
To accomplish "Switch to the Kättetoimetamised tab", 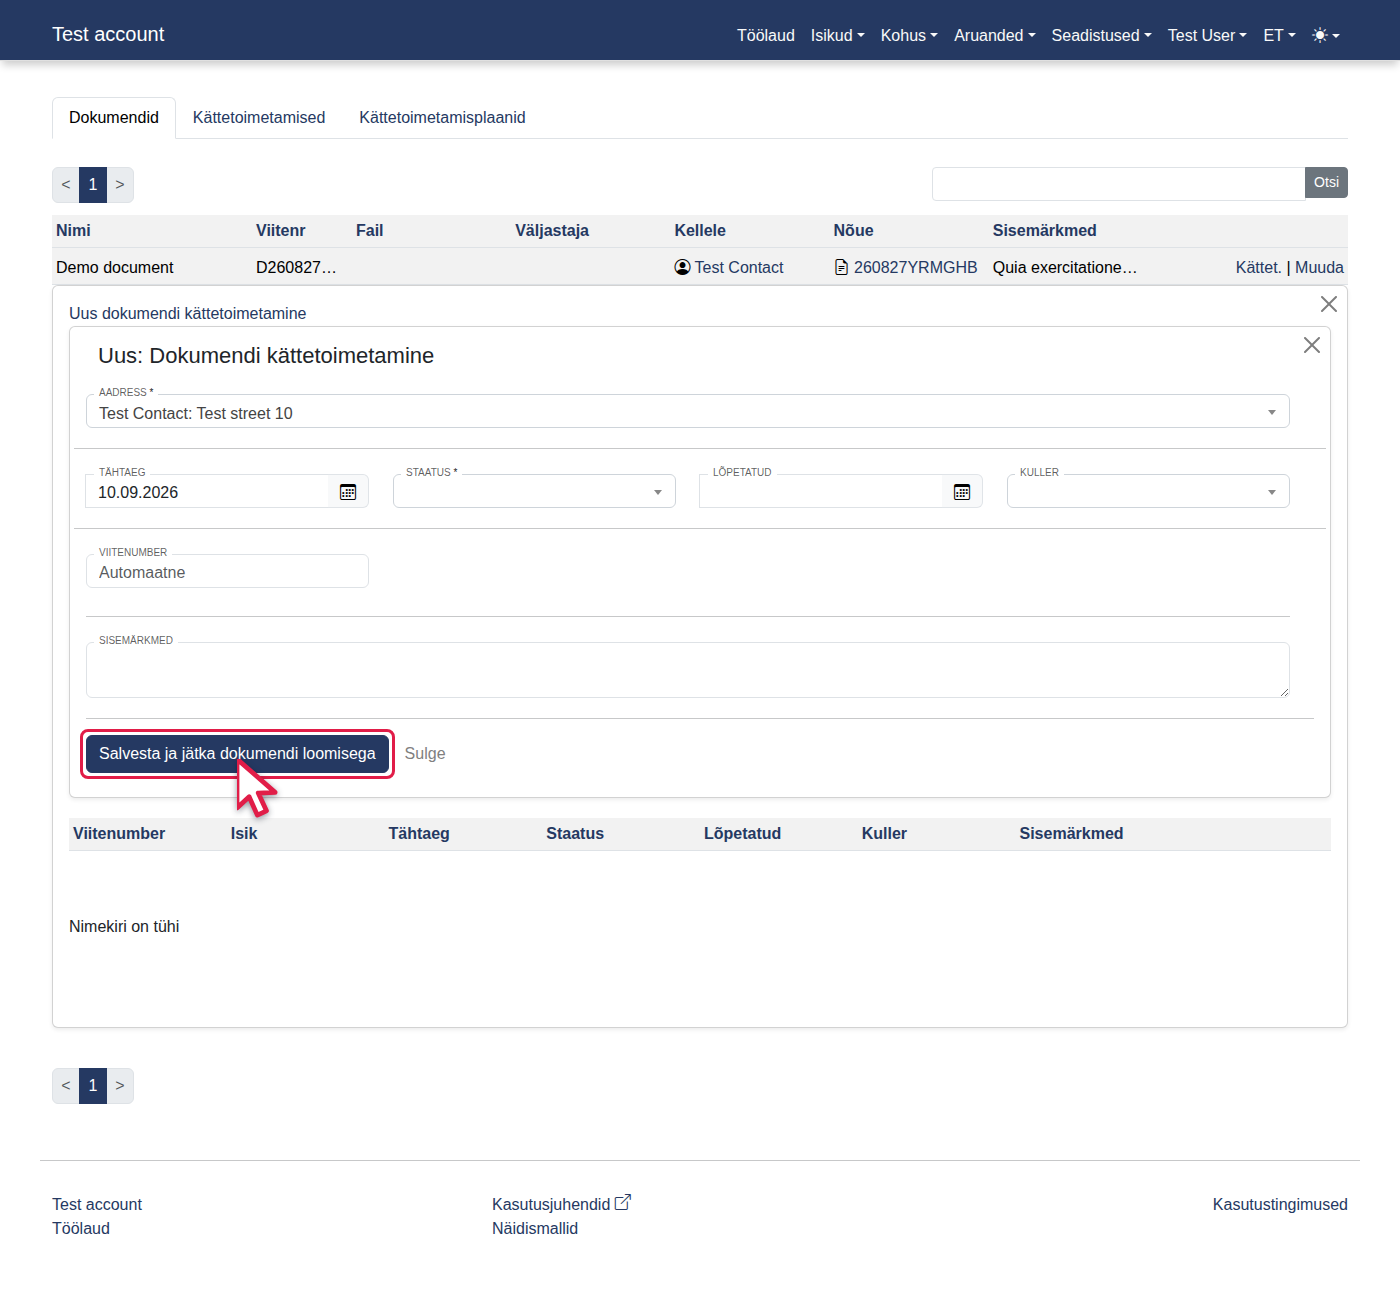I will click(x=259, y=117).
